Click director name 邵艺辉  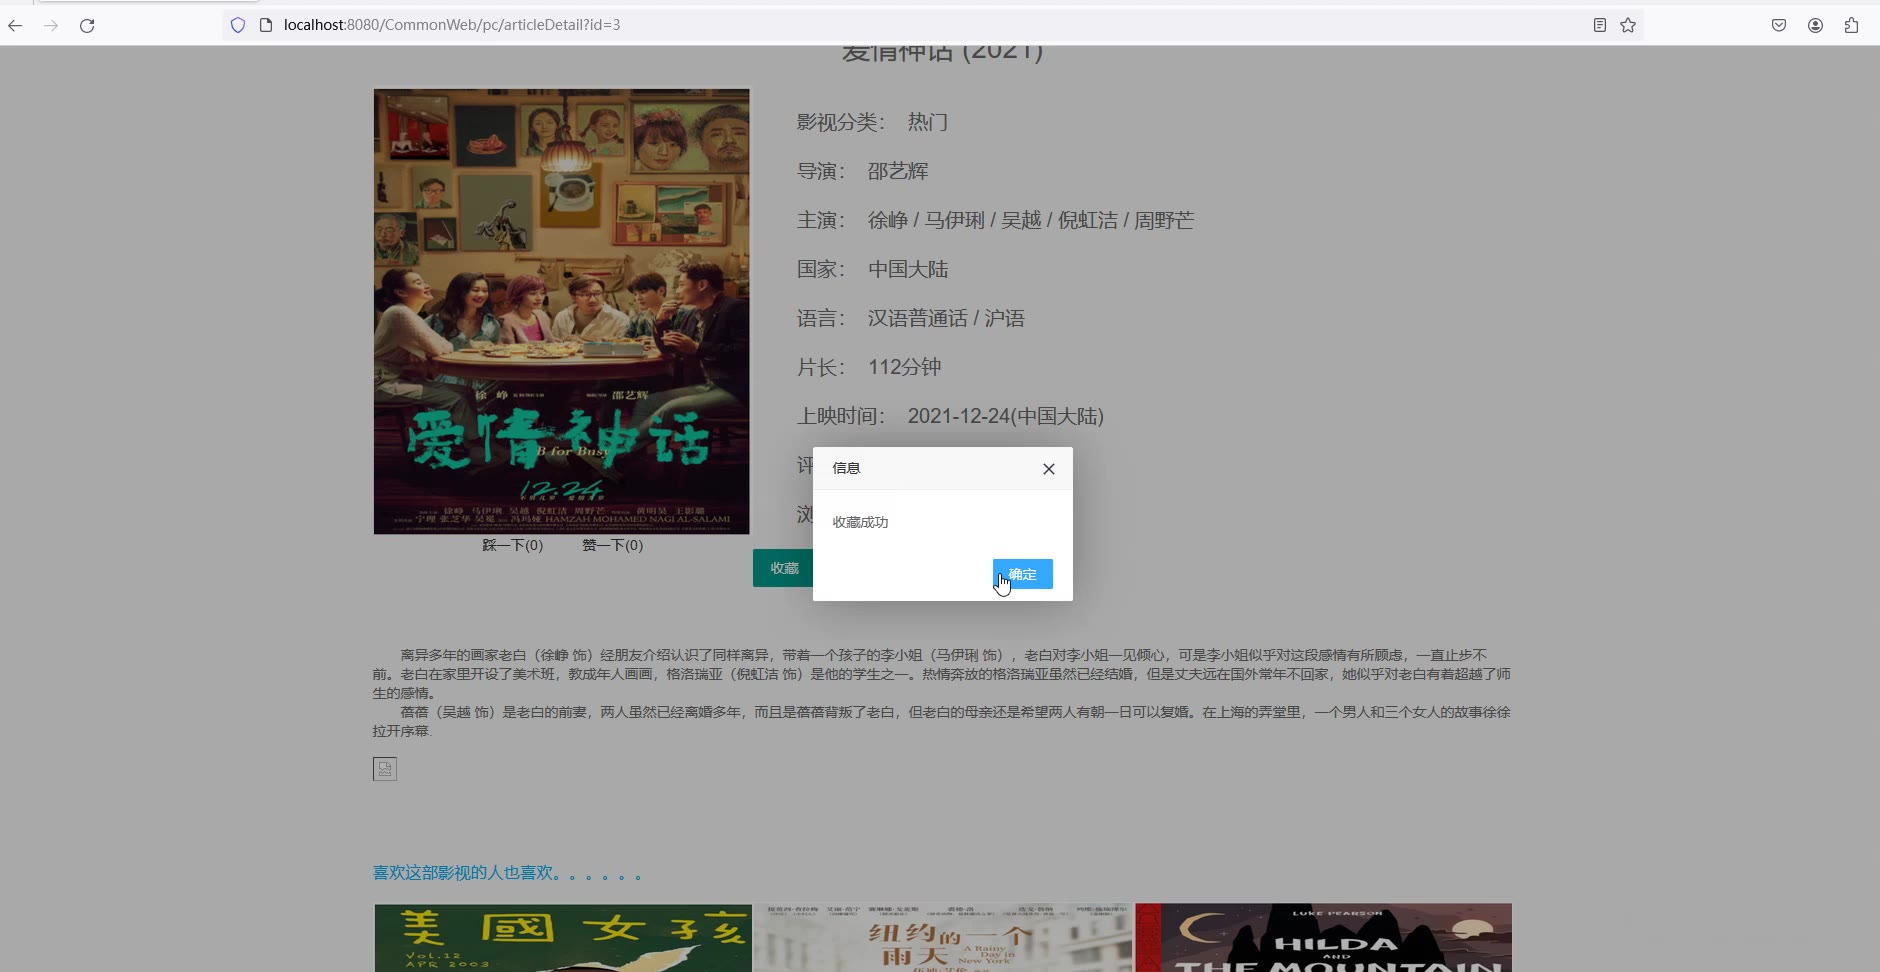(x=898, y=171)
